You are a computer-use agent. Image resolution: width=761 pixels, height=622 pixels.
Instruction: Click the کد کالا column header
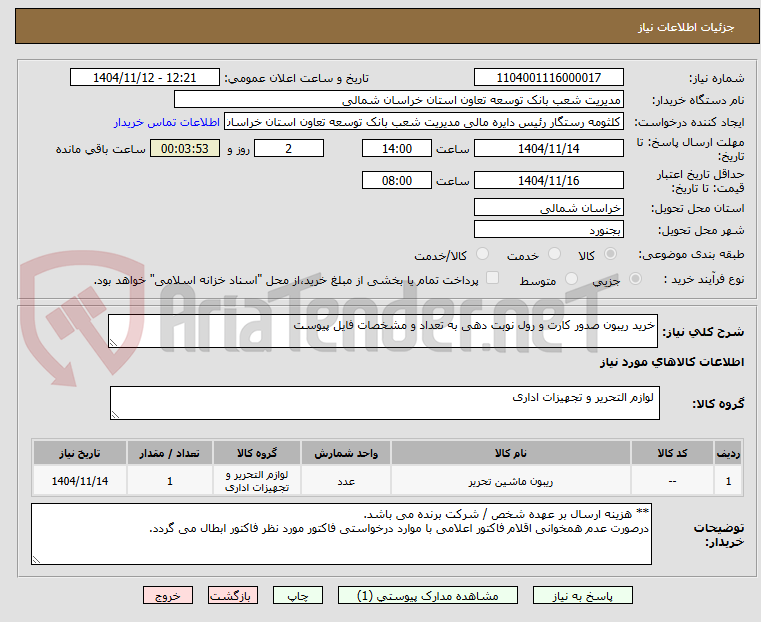coord(672,453)
